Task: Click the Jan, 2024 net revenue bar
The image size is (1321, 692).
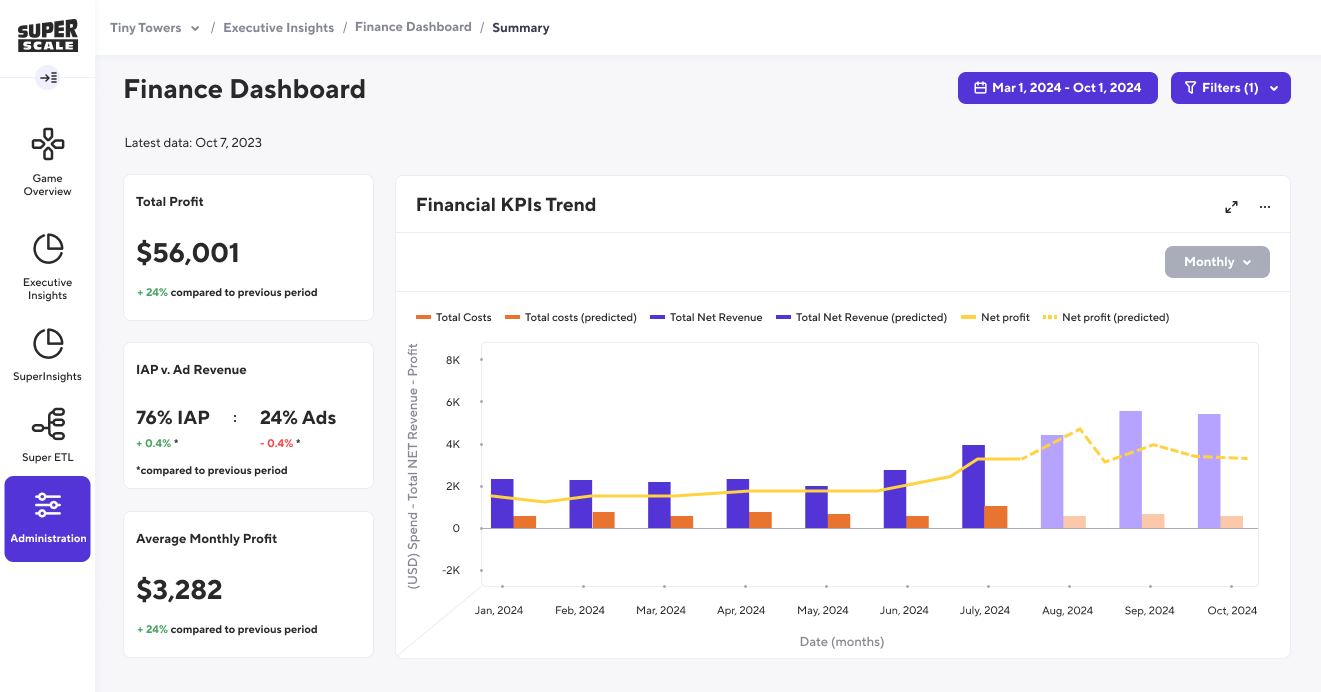Action: 502,503
